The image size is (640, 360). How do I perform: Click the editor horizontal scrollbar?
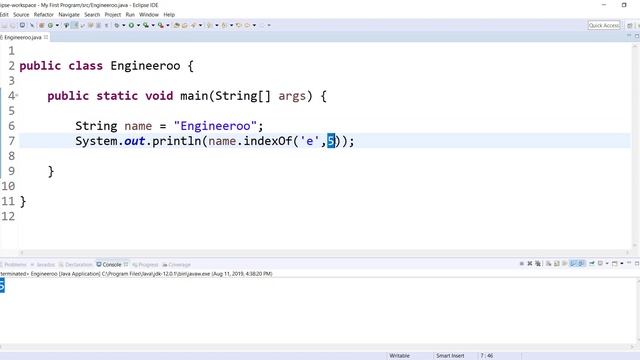324,252
